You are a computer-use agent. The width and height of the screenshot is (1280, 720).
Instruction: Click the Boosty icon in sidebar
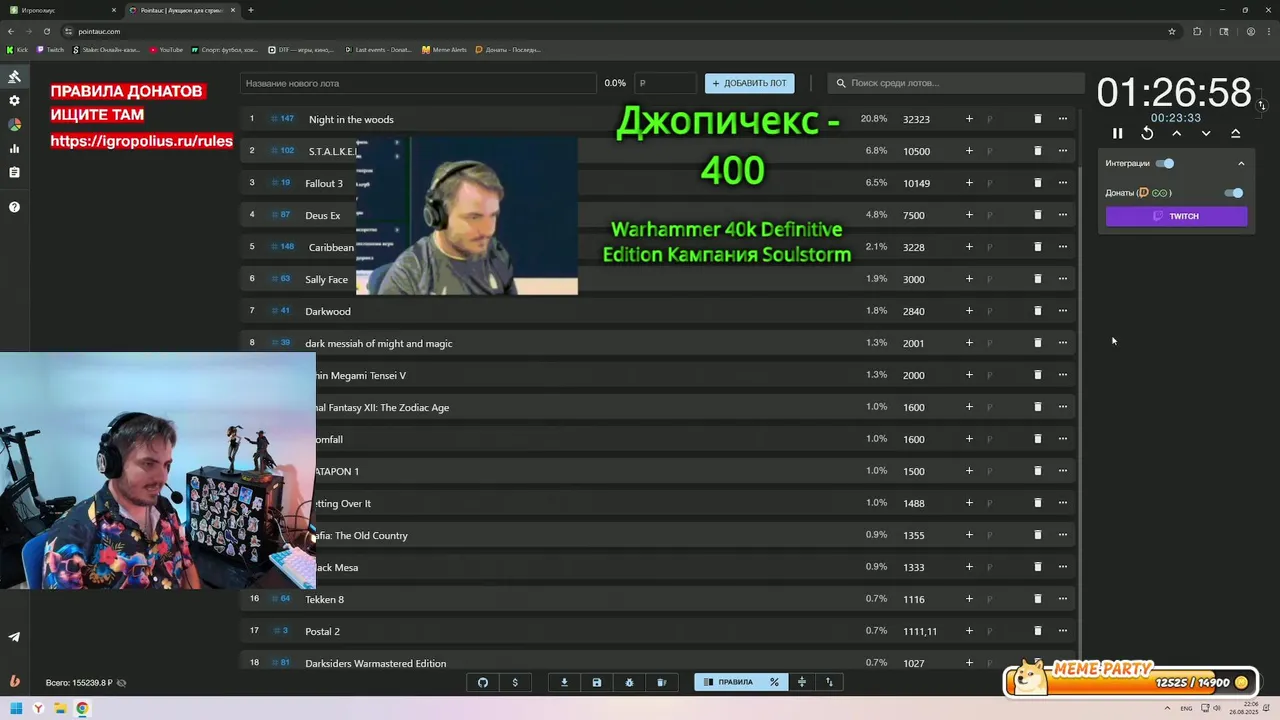point(14,681)
